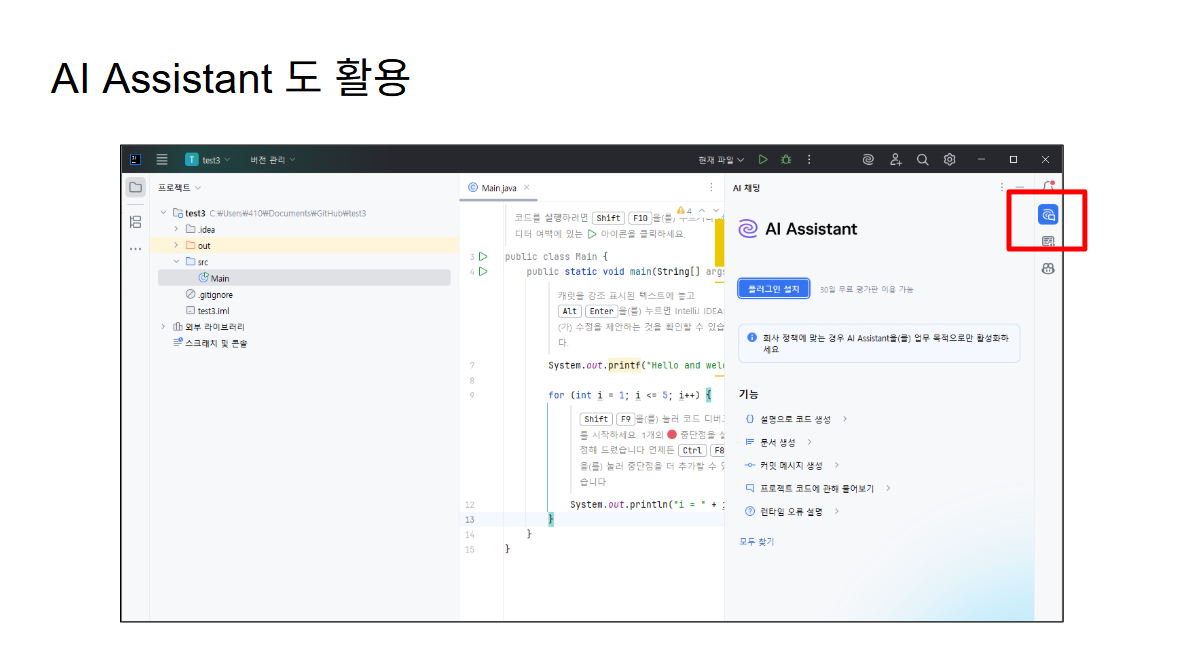Image resolution: width=1182 pixels, height=654 pixels.
Task: Close the Main.java tab
Action: 527,188
